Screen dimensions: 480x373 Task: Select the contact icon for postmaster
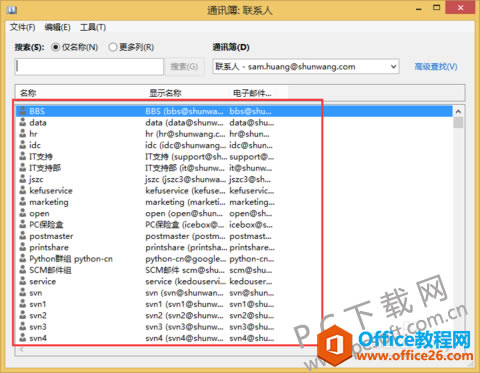(22, 236)
